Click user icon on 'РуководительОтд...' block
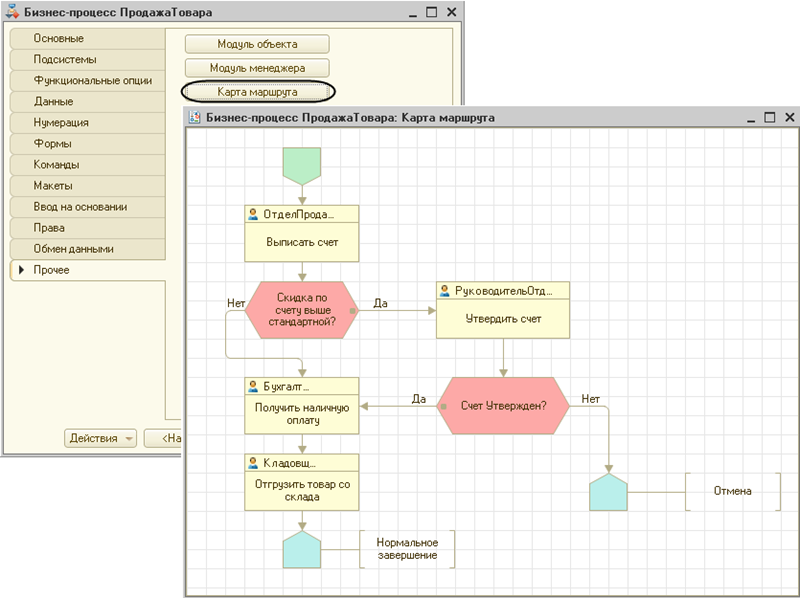Screen dimensions: 800x598 [x=445, y=291]
